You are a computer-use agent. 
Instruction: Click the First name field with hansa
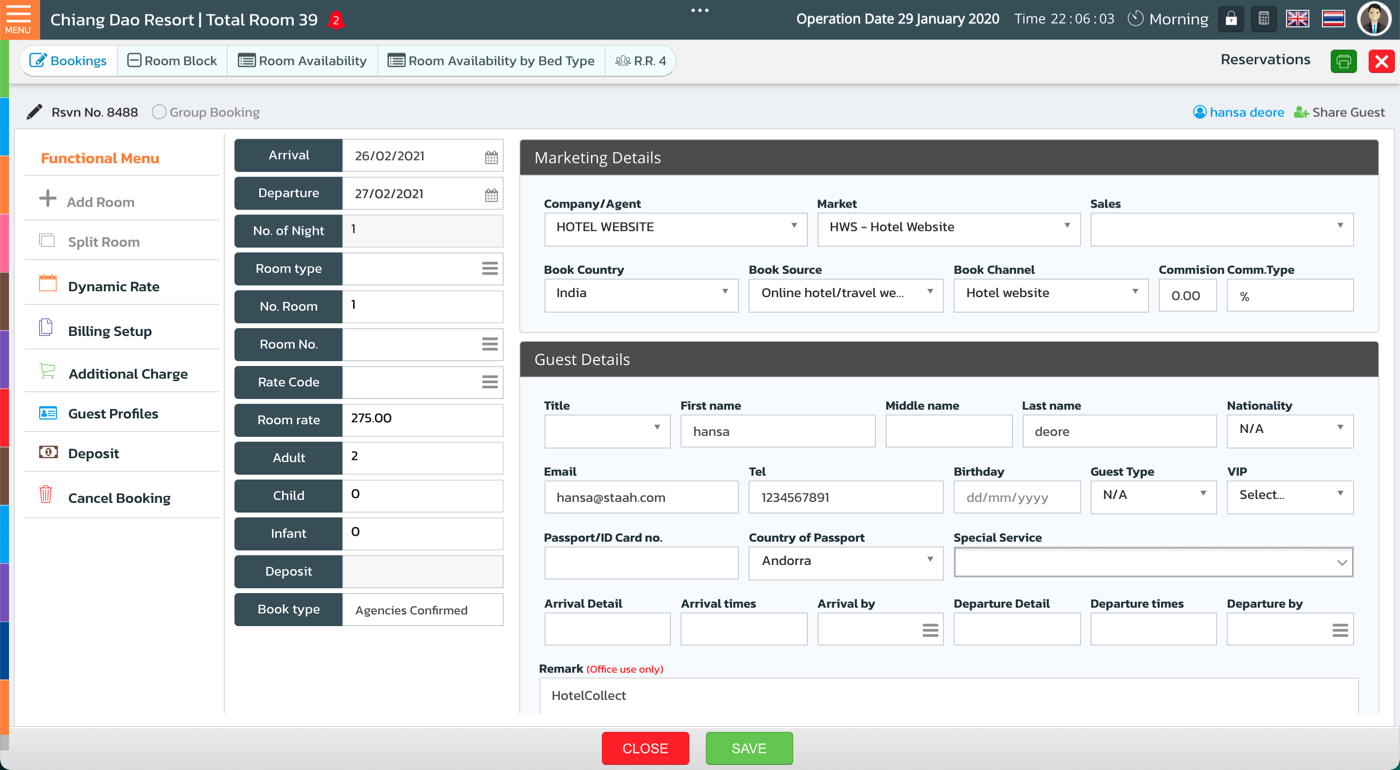[778, 431]
